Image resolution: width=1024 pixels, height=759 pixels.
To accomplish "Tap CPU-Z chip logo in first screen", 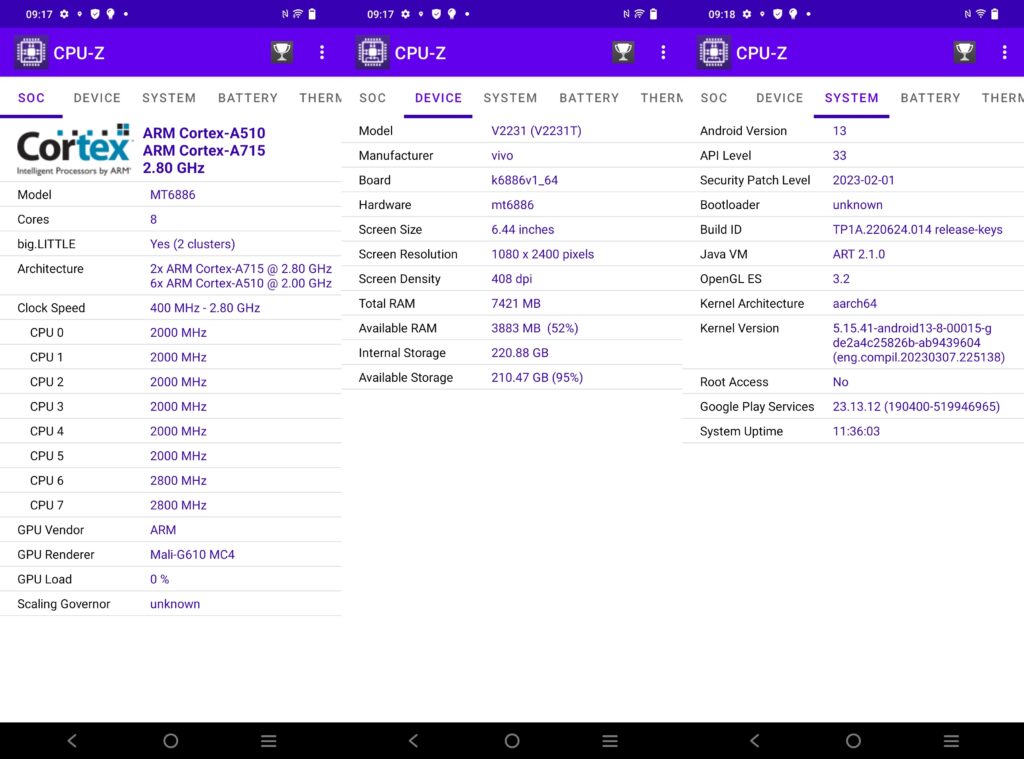I will [x=31, y=53].
